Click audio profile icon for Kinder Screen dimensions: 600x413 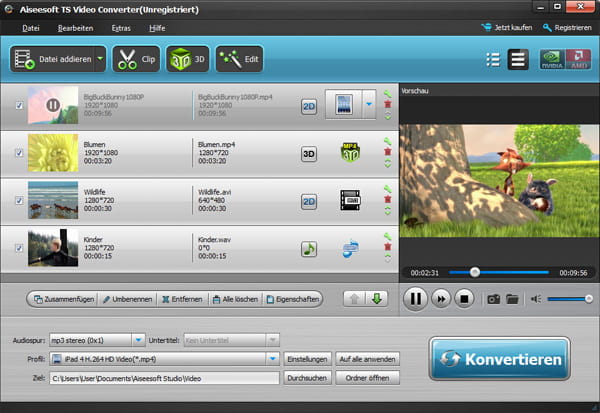tap(350, 248)
